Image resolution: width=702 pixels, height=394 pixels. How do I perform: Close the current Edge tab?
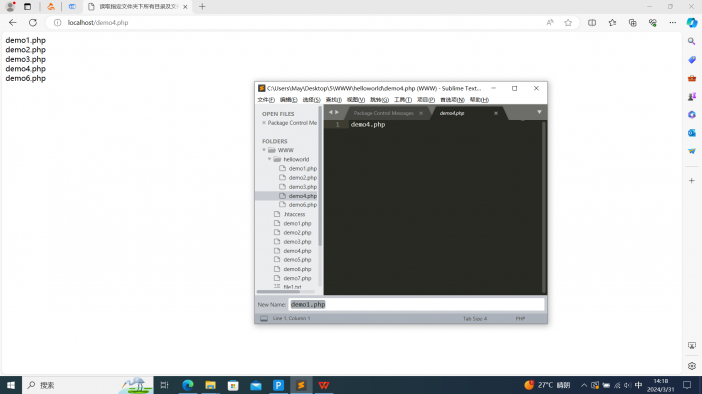(185, 7)
